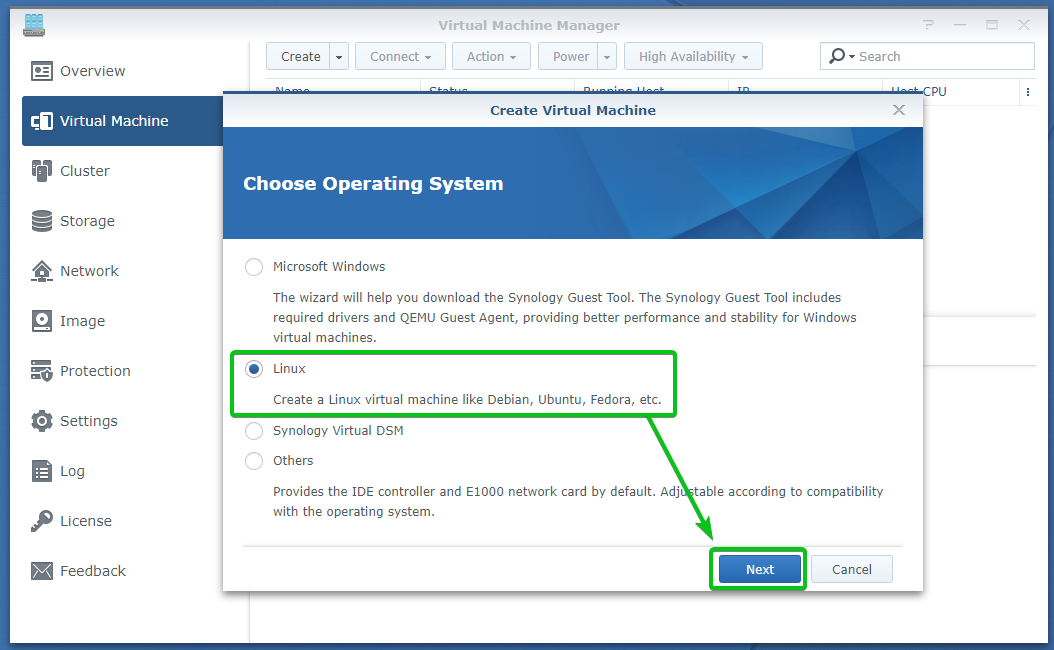Screen dimensions: 1054x650
Task: Minimize the Virtual Machine Manager window
Action: click(x=960, y=25)
